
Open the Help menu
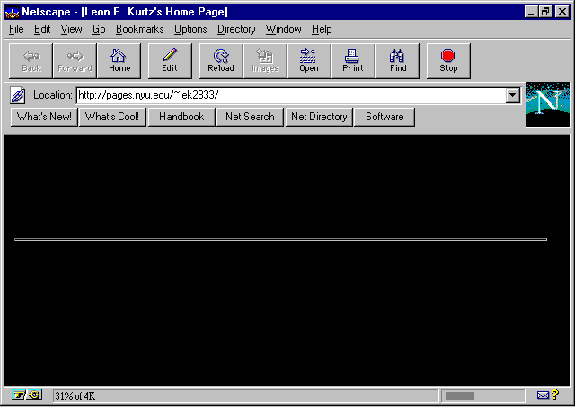tap(322, 29)
